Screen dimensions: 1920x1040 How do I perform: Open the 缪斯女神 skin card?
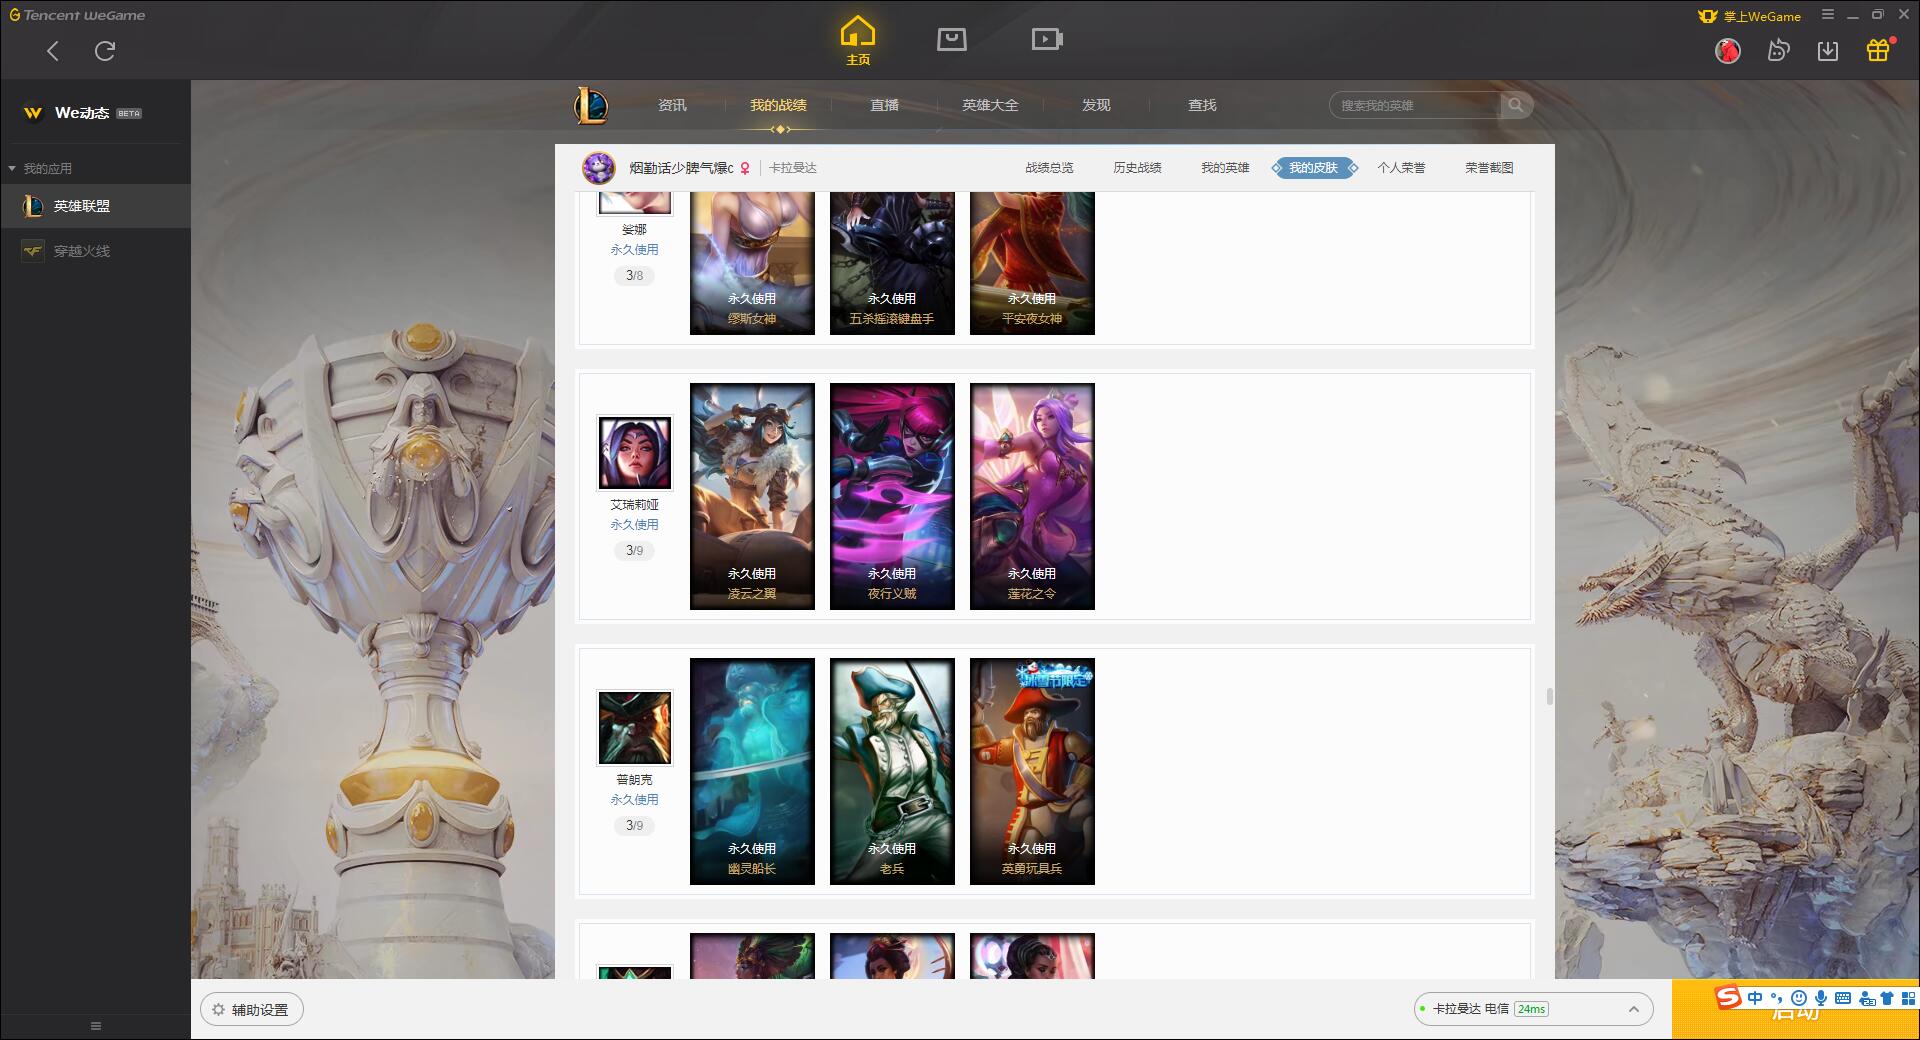coord(752,263)
